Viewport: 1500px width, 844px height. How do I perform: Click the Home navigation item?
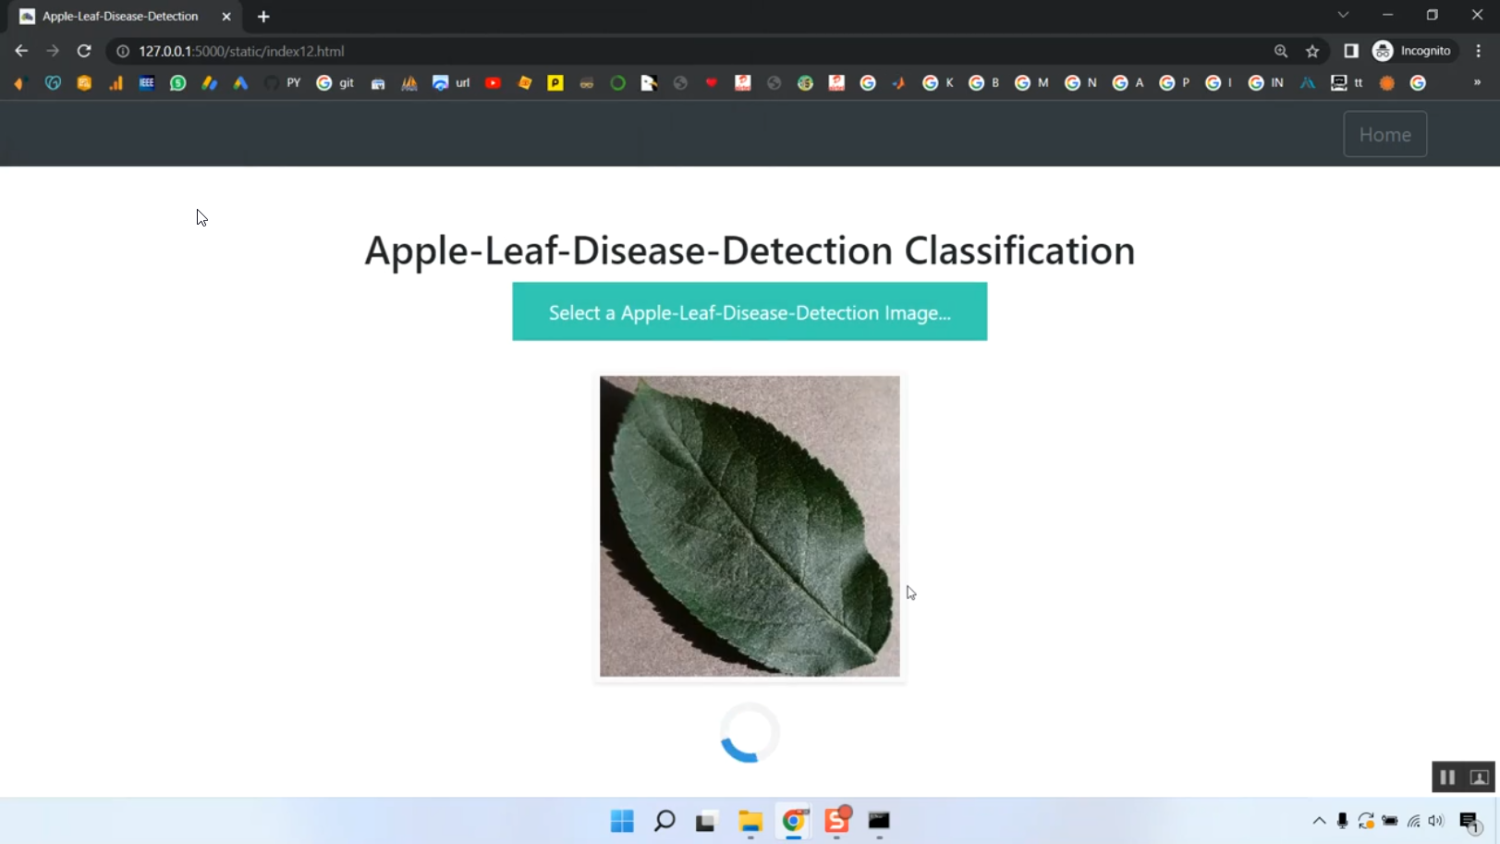[1384, 134]
